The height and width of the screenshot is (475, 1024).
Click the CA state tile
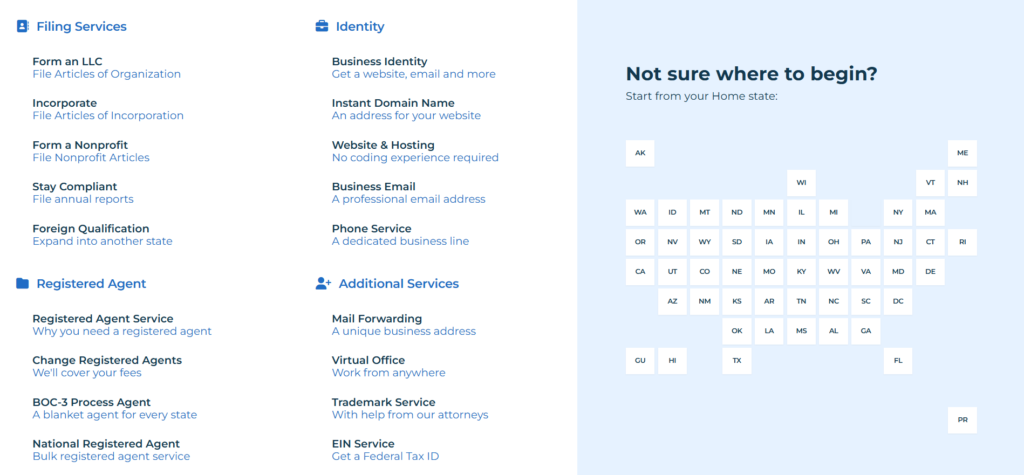point(640,272)
